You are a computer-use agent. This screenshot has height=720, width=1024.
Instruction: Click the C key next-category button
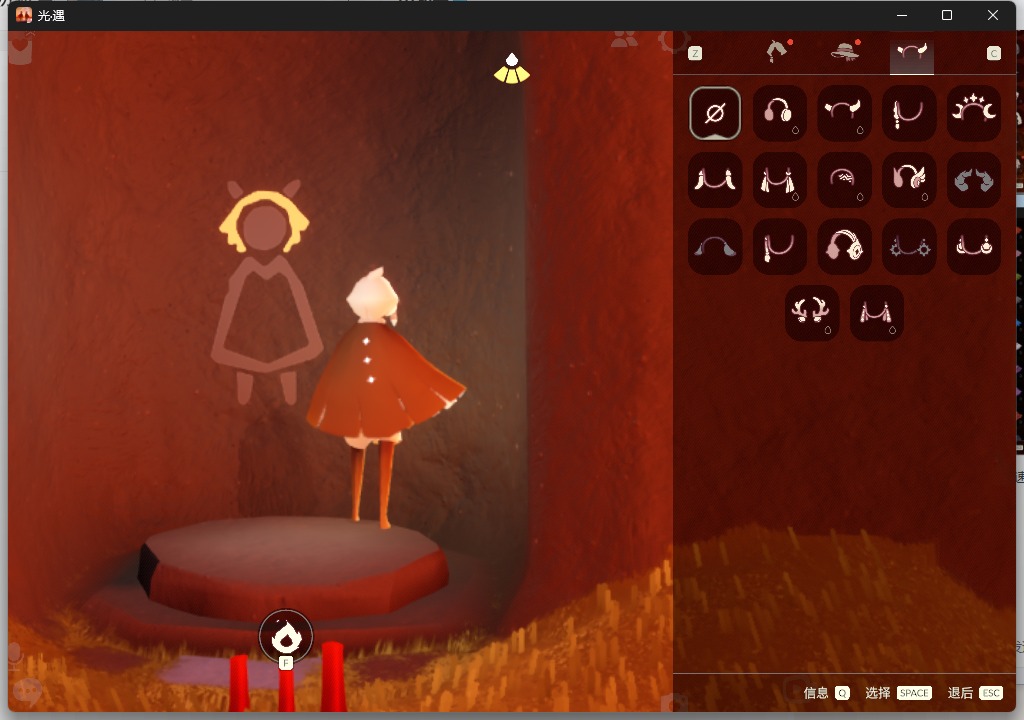(993, 54)
